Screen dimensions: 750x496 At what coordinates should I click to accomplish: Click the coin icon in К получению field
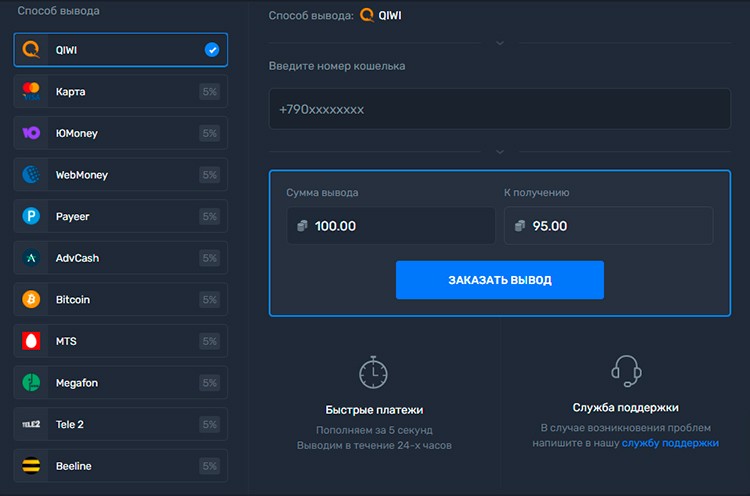coord(520,226)
